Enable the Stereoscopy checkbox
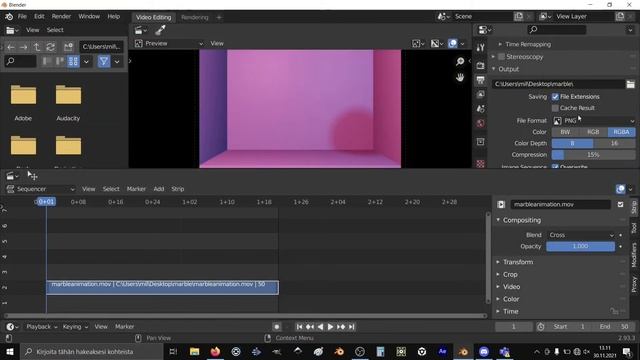 pos(502,57)
